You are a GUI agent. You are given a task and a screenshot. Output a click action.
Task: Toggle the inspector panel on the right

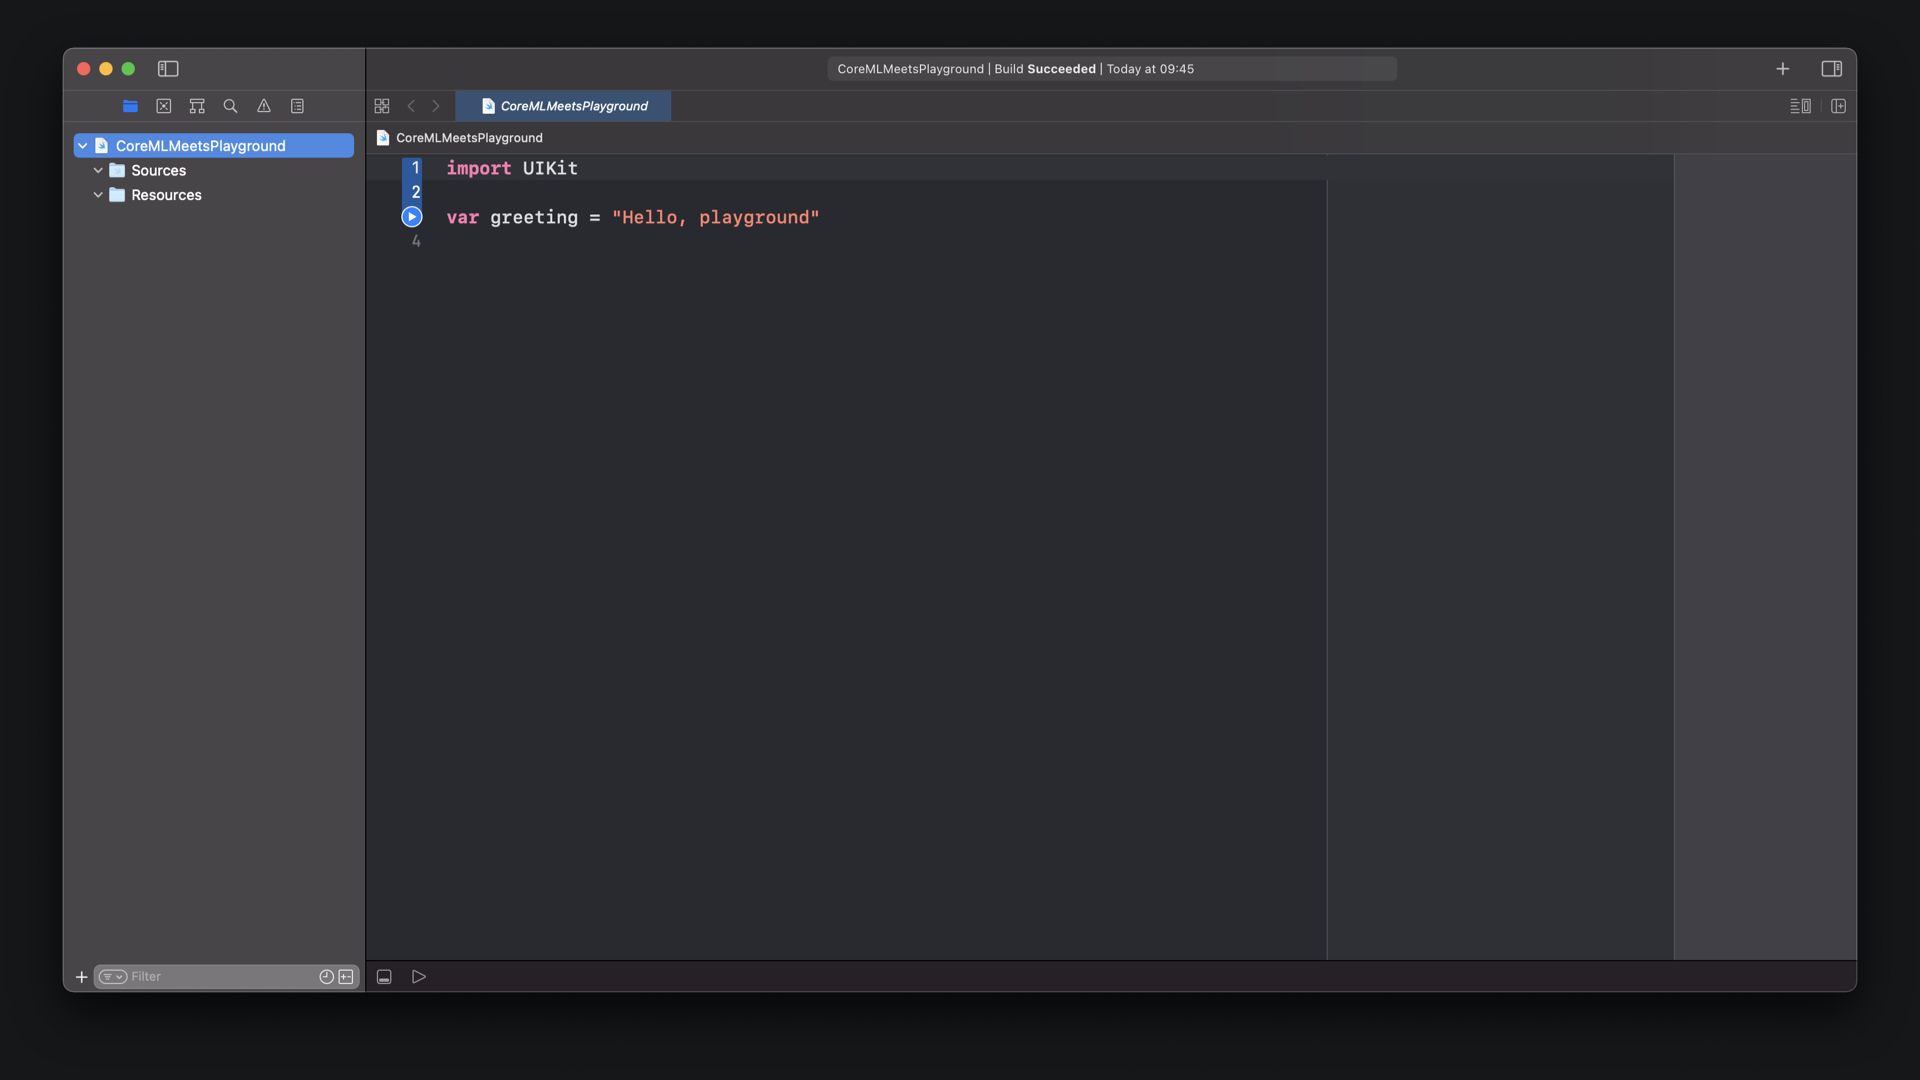(1831, 69)
